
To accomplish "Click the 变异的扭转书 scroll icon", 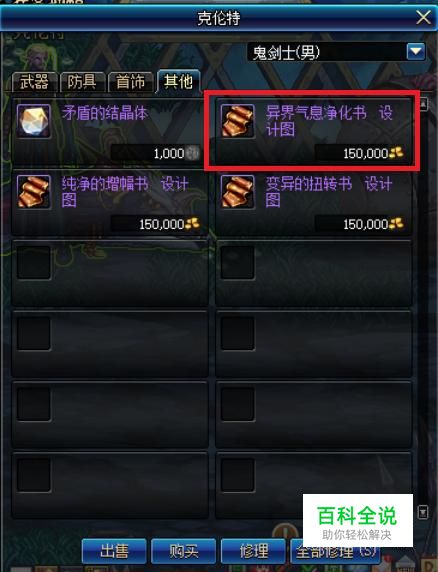I will click(x=237, y=192).
